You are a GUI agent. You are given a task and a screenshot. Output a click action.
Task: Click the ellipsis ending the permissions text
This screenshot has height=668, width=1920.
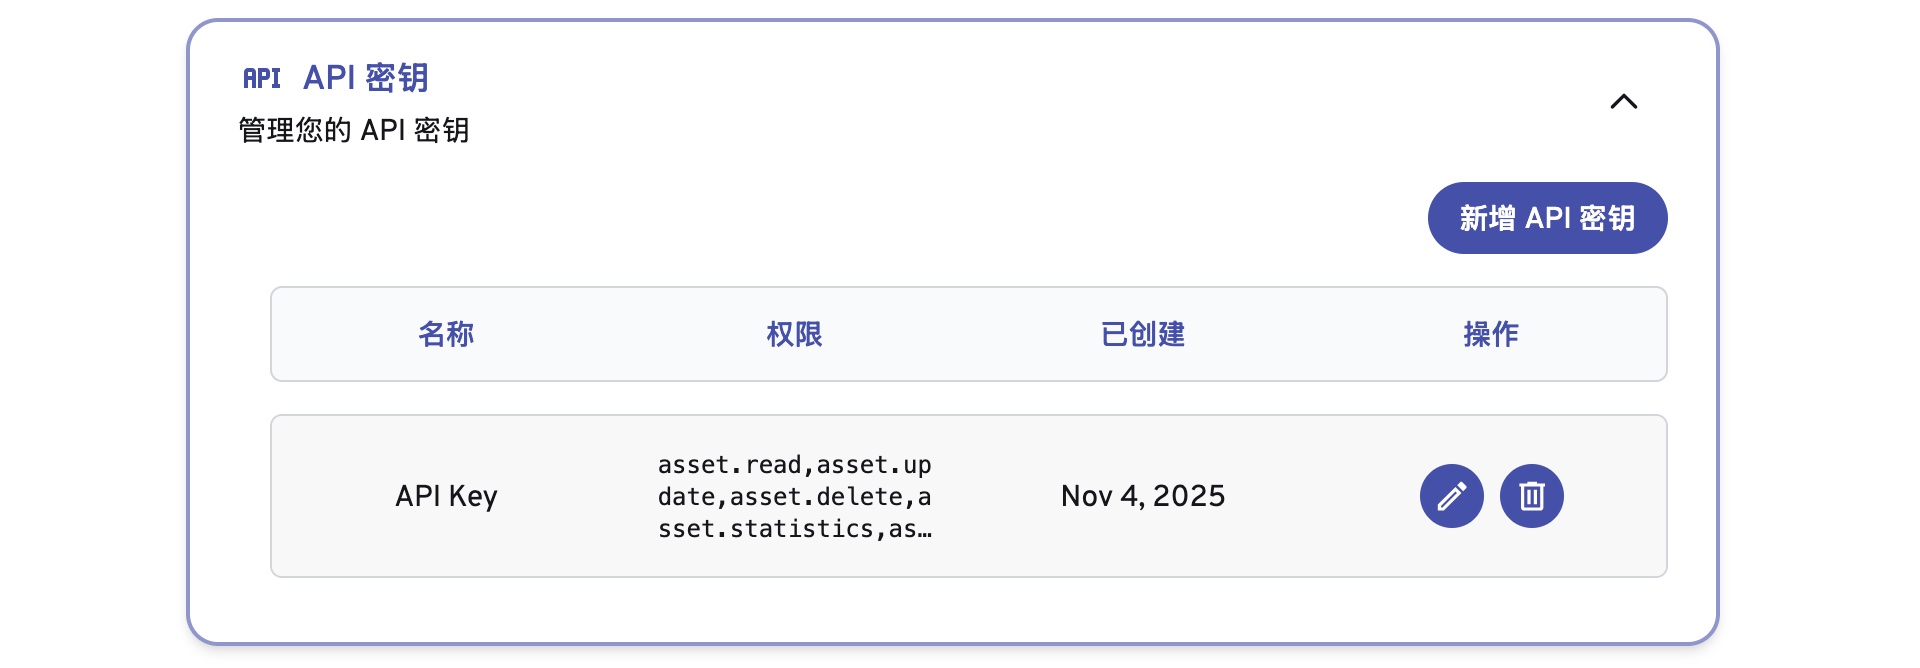pyautogui.click(x=925, y=531)
